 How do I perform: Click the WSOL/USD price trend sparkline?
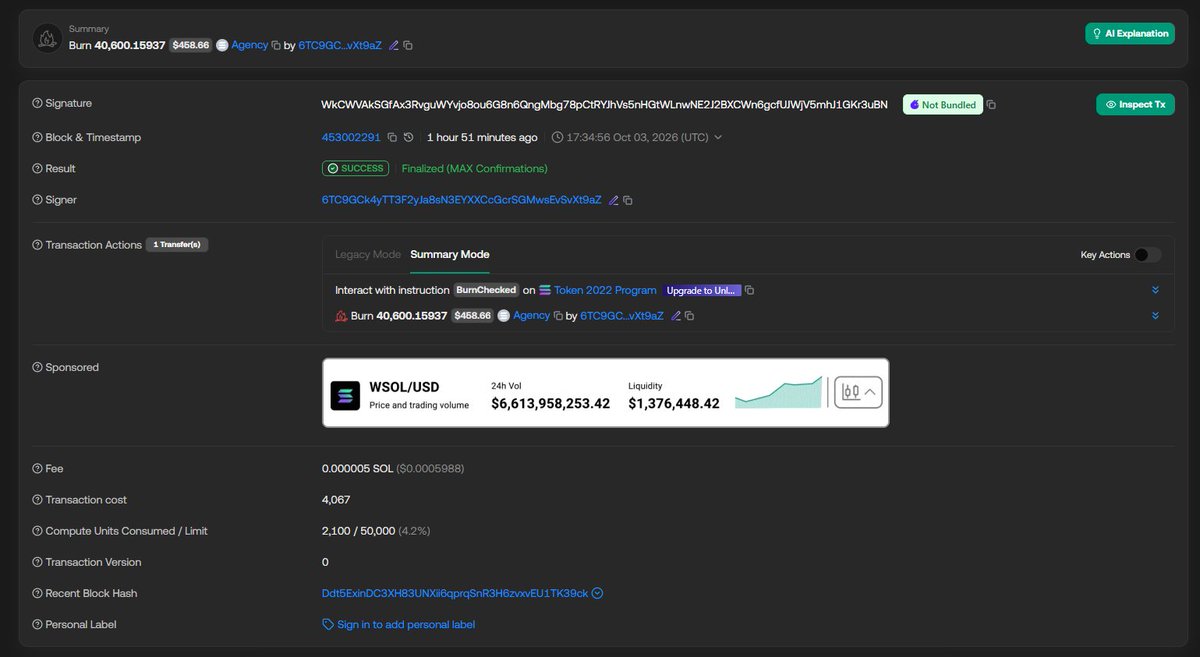[779, 392]
